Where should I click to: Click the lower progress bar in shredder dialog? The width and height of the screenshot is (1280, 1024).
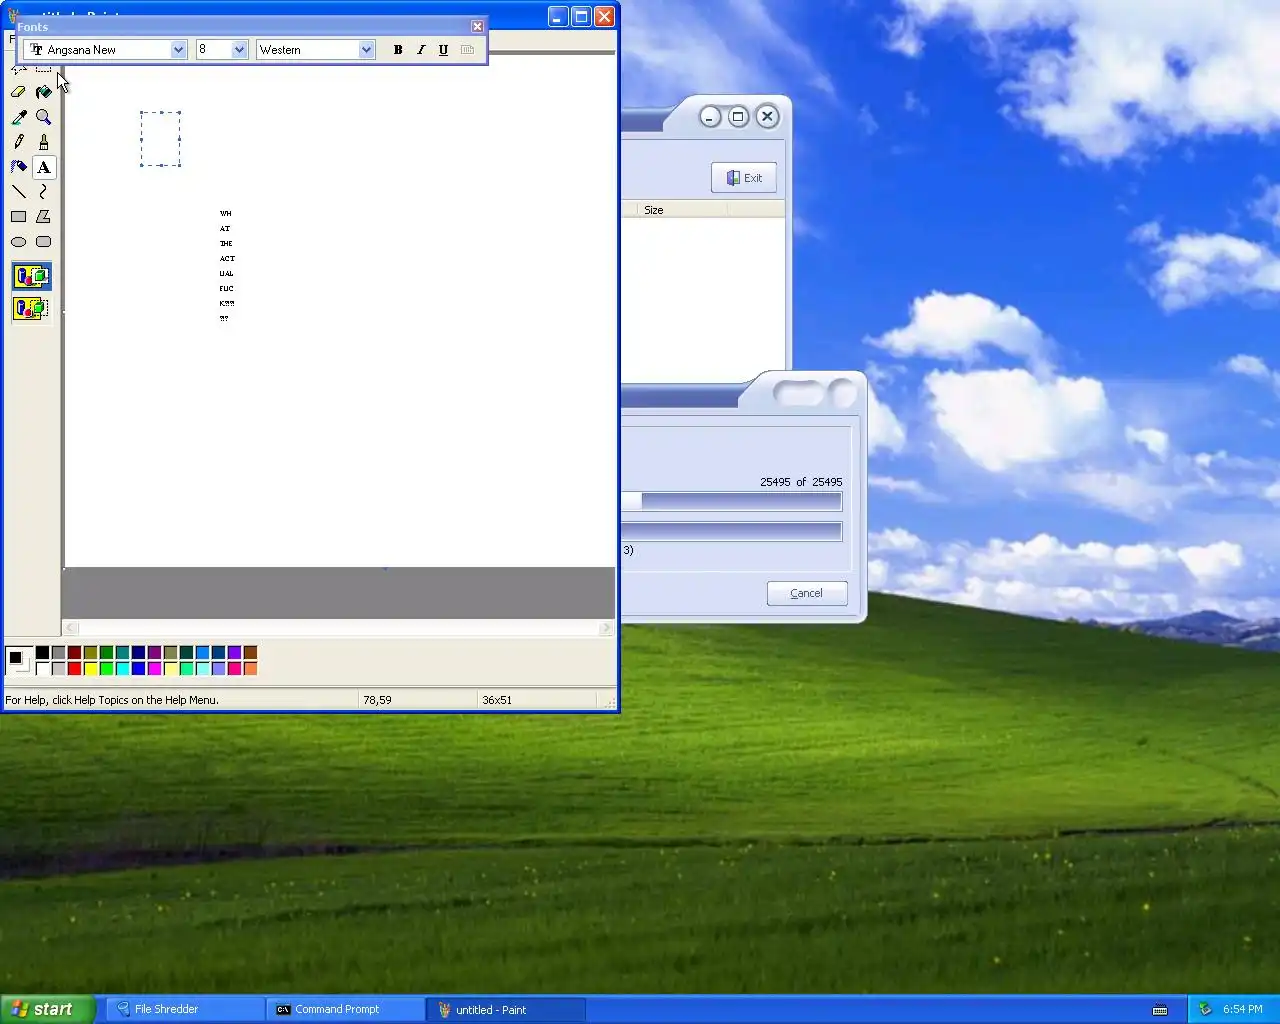[x=731, y=532]
